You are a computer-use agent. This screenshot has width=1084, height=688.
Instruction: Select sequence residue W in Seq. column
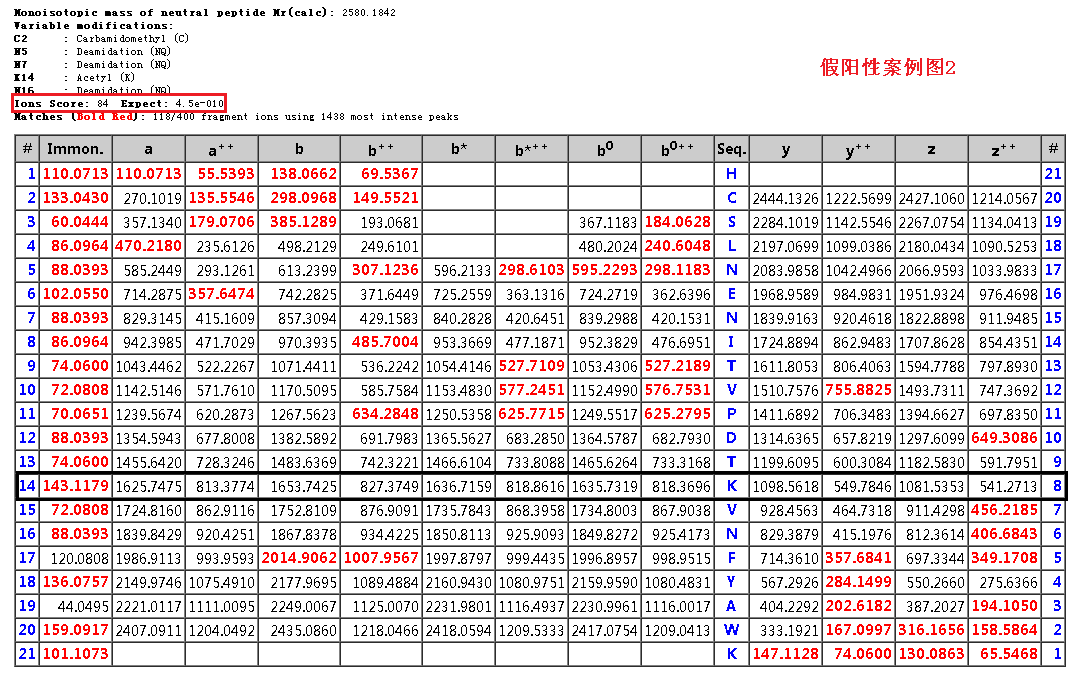[x=731, y=630]
